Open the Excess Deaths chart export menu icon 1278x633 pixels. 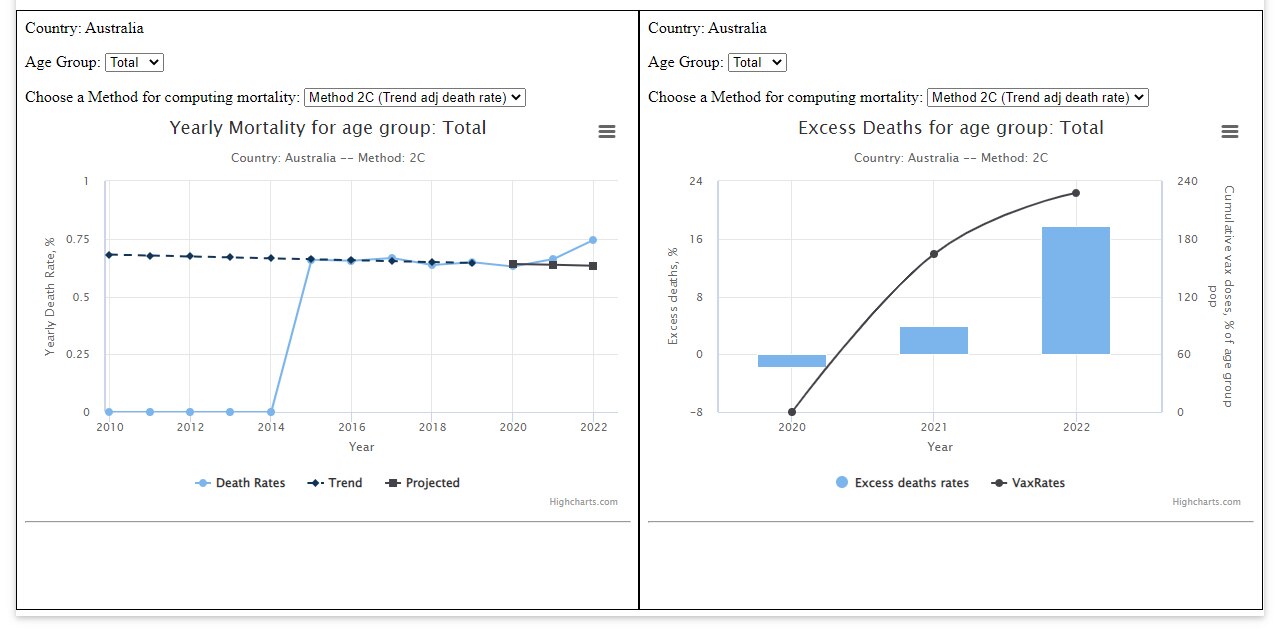(x=1229, y=130)
